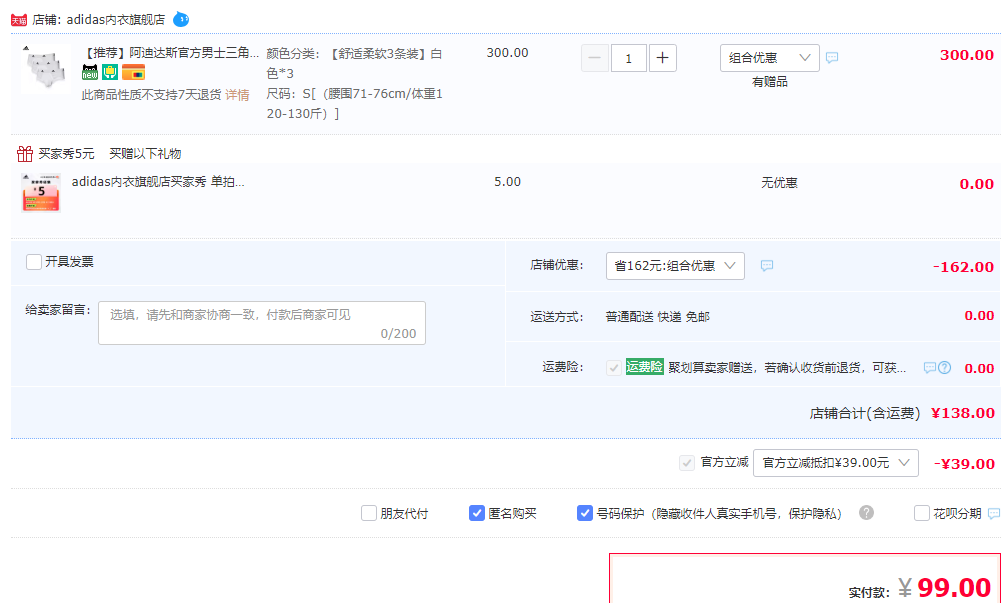Click the red 300.00 item subtotal
The image size is (1004, 603).
pos(967,55)
